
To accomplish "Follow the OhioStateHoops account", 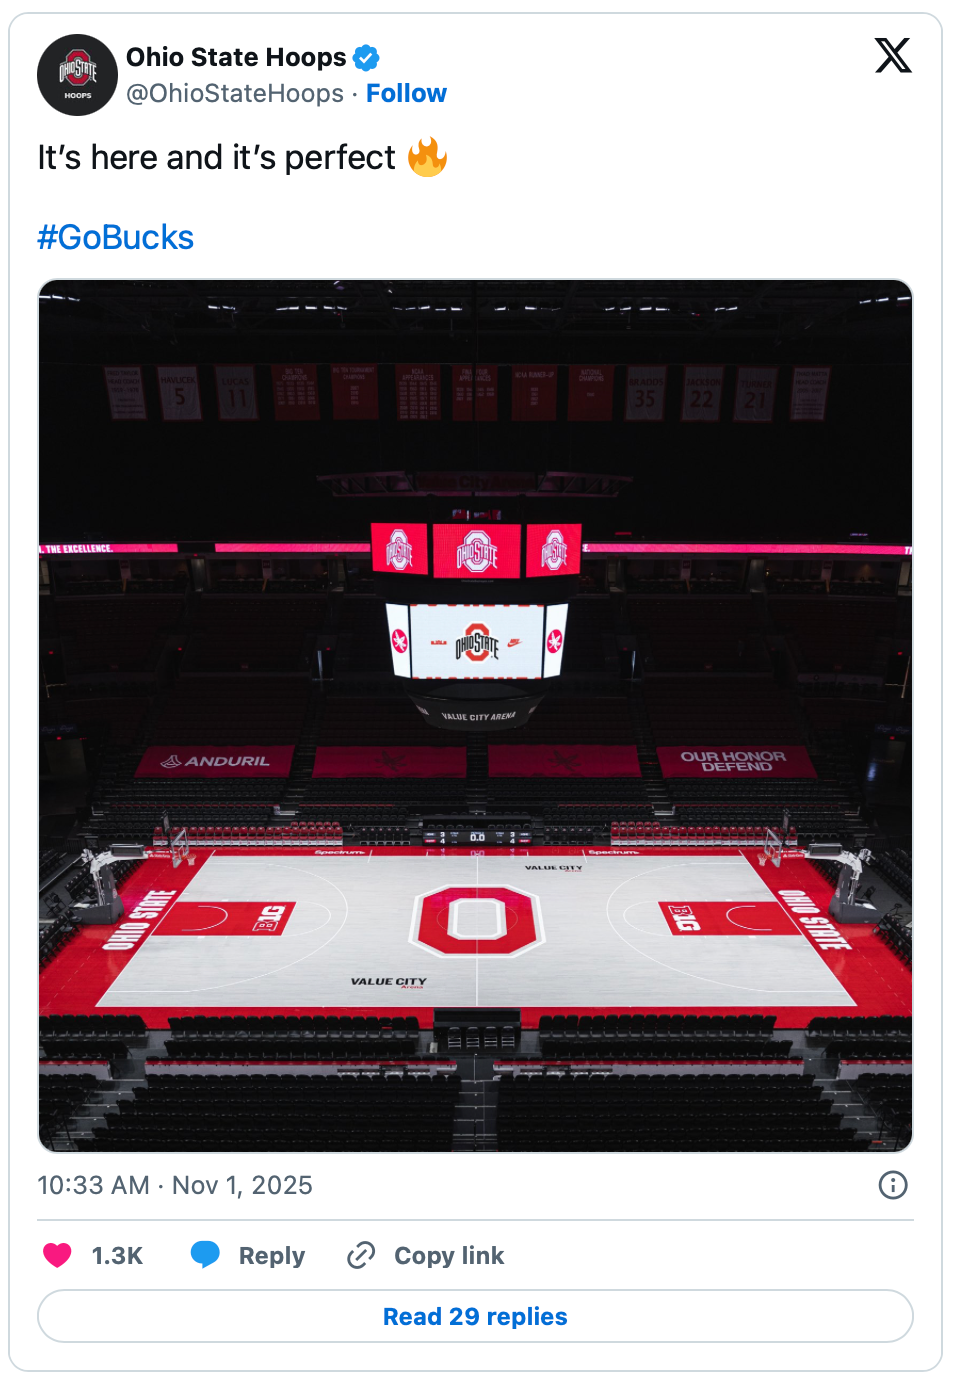I will point(406,93).
